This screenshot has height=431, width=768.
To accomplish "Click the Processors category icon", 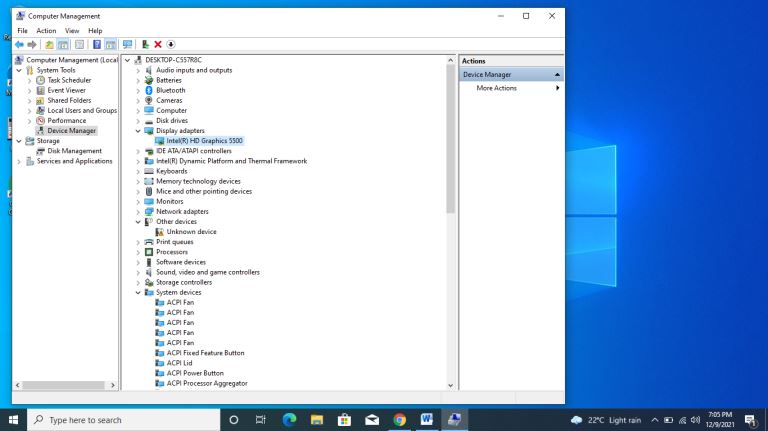I will pyautogui.click(x=149, y=252).
